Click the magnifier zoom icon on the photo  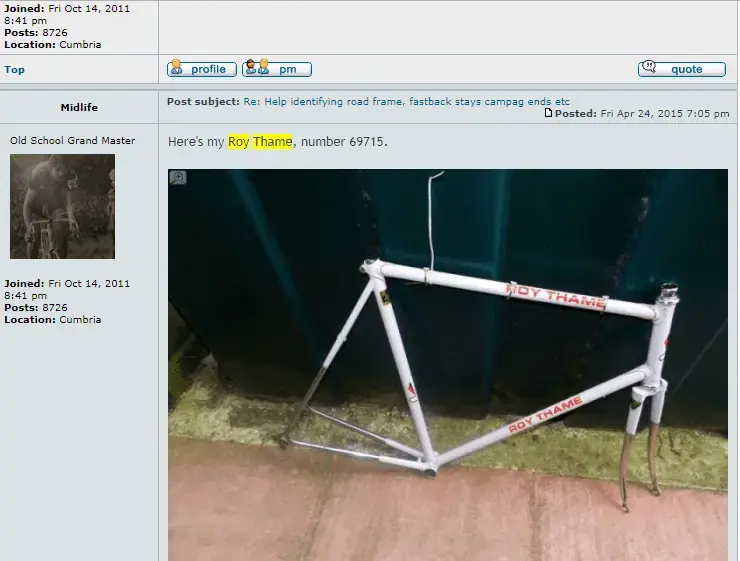pos(178,177)
